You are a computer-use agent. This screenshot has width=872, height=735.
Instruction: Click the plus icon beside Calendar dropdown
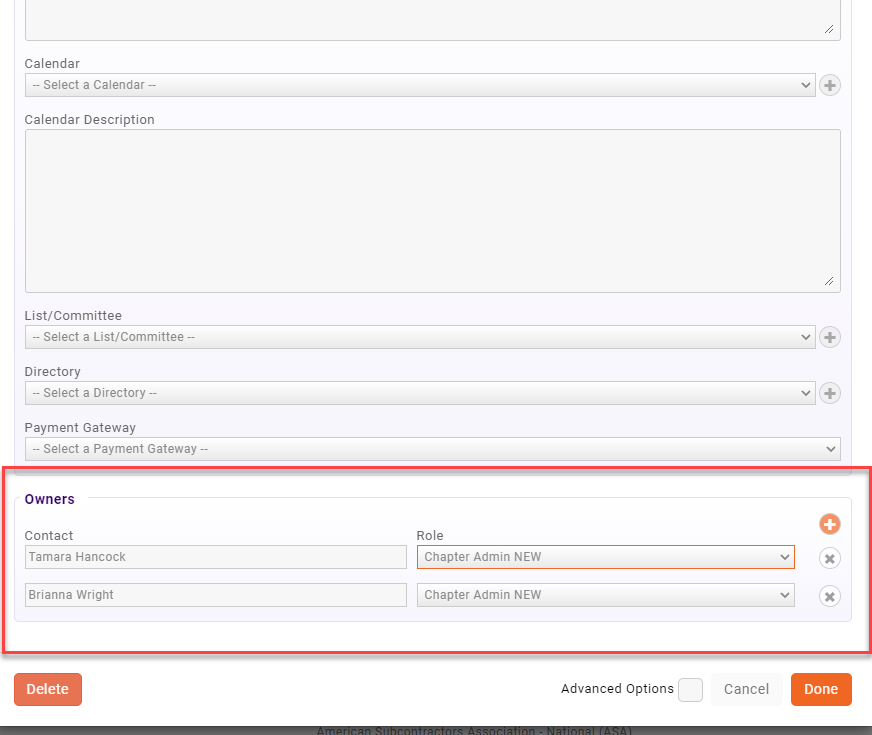829,85
